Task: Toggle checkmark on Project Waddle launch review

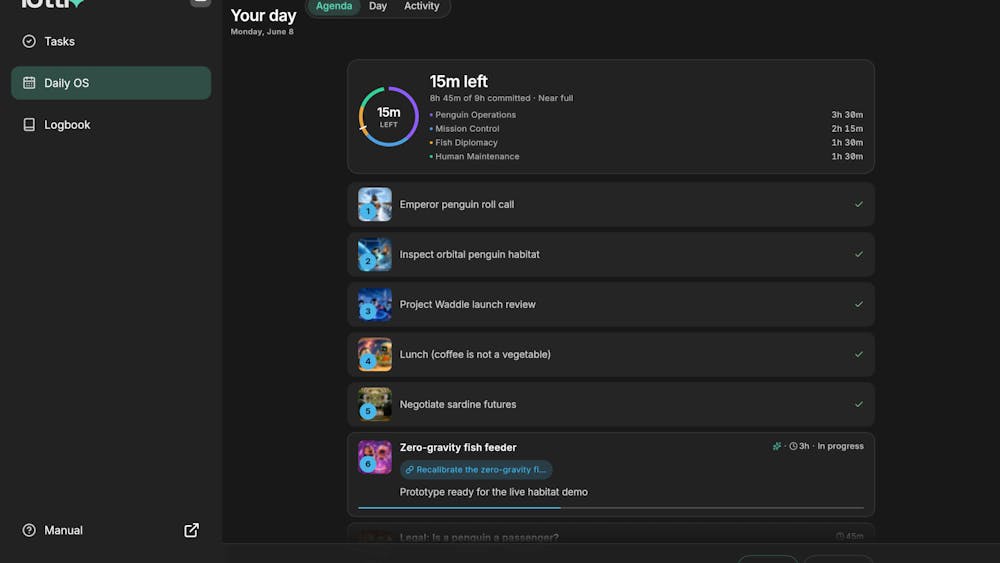Action: 858,305
